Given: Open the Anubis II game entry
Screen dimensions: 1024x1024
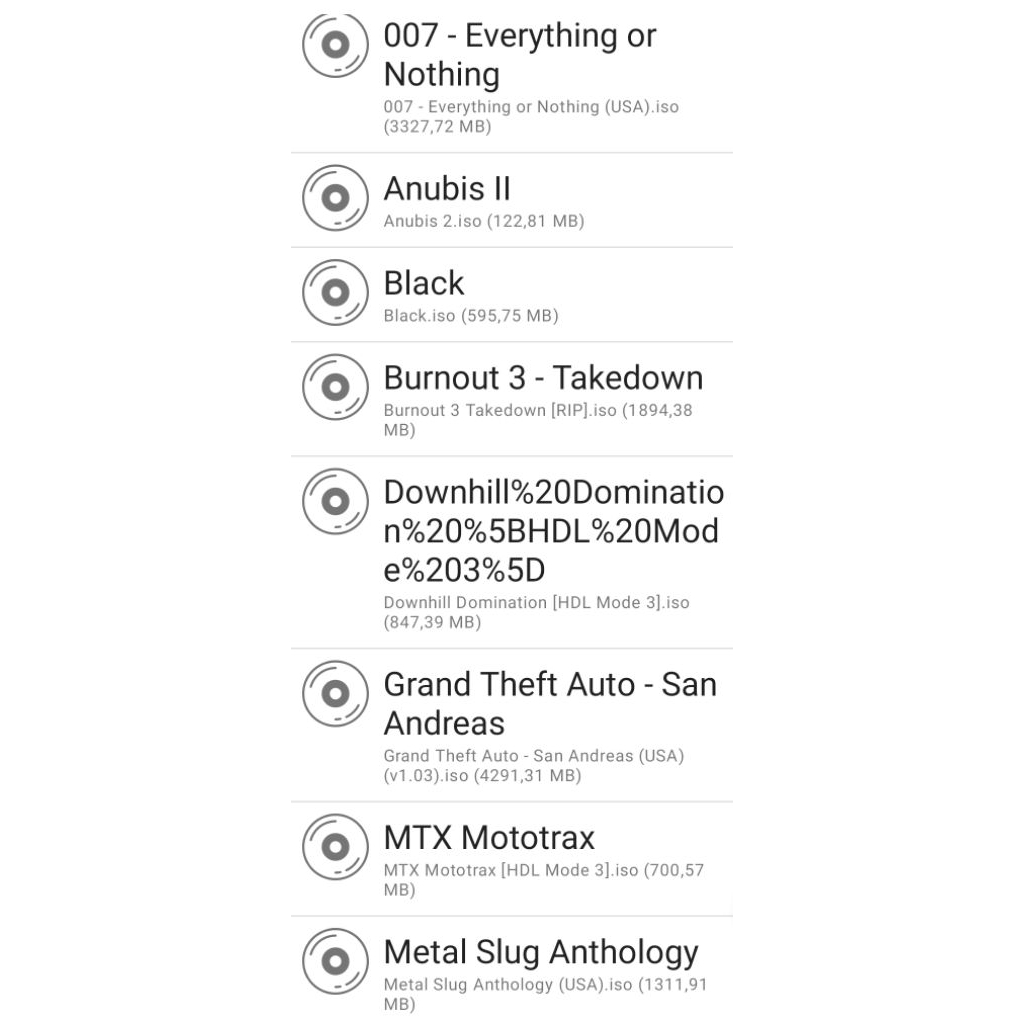Looking at the screenshot, I should [447, 188].
